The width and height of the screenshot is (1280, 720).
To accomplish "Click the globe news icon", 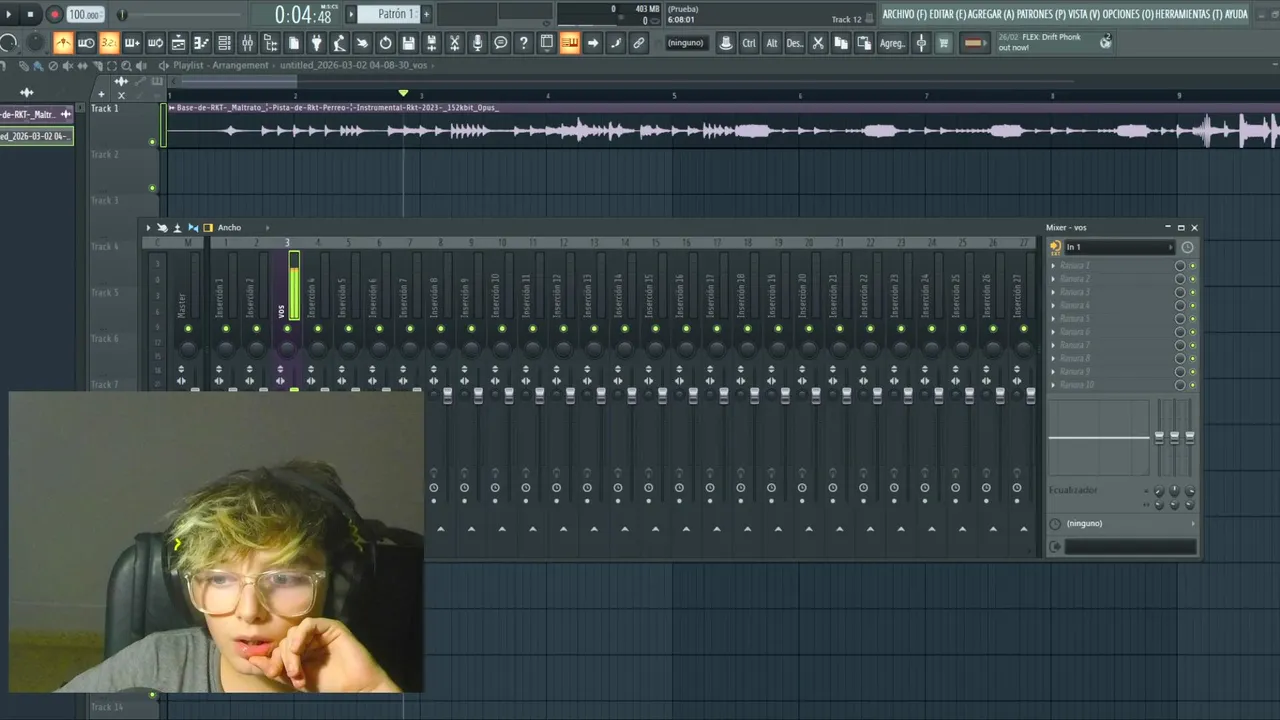I will coord(1105,42).
